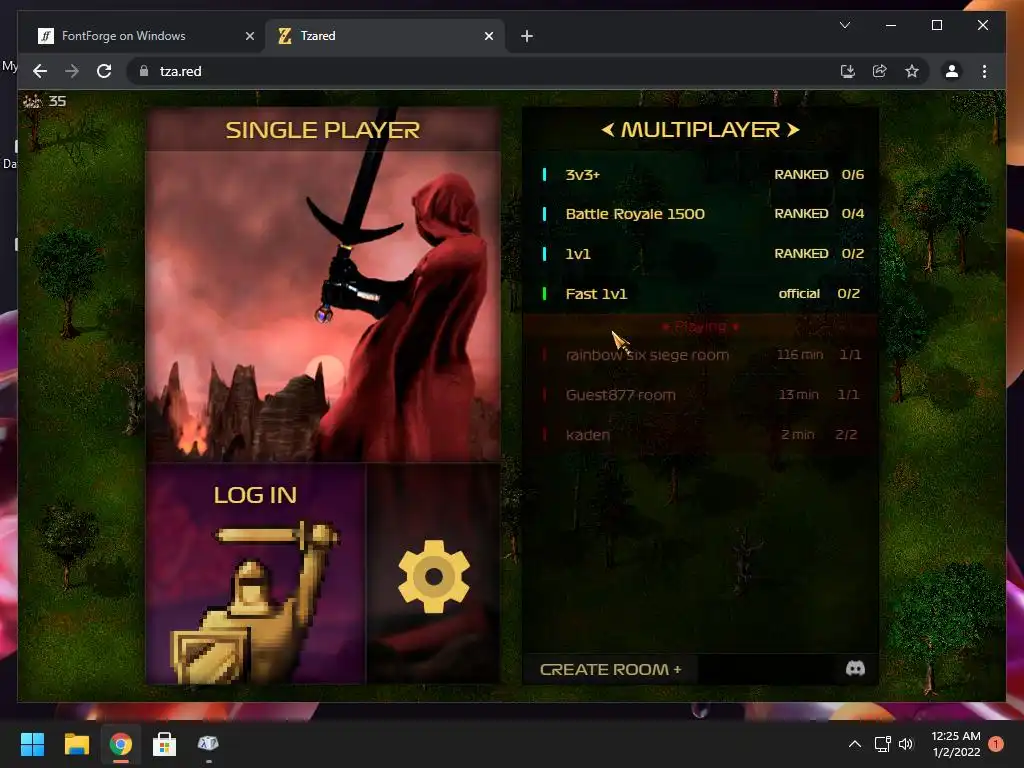Open notification badge in taskbar
Screen dimensions: 1024x768
(x=996, y=744)
